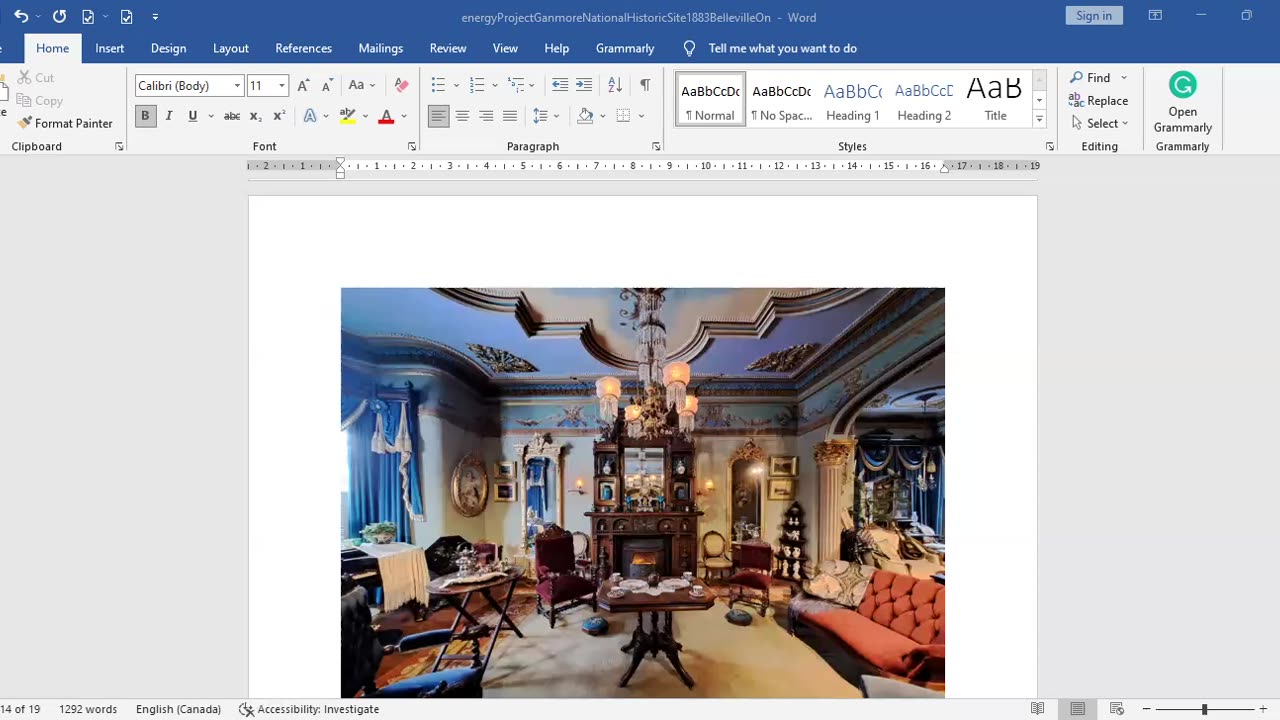Increase font size with Grow Font icon
The width and height of the screenshot is (1280, 720).
[x=304, y=86]
